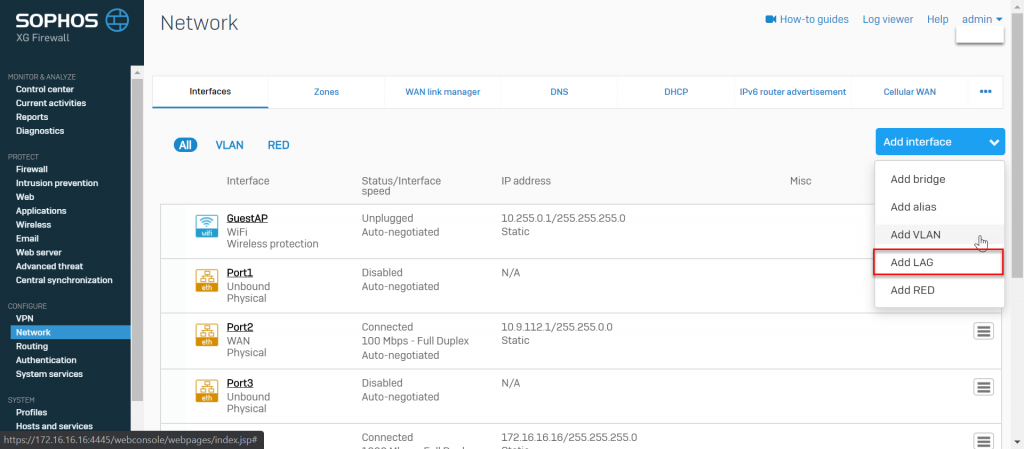The height and width of the screenshot is (449, 1024).
Task: Select Add alias from the dropdown
Action: pyautogui.click(x=939, y=207)
